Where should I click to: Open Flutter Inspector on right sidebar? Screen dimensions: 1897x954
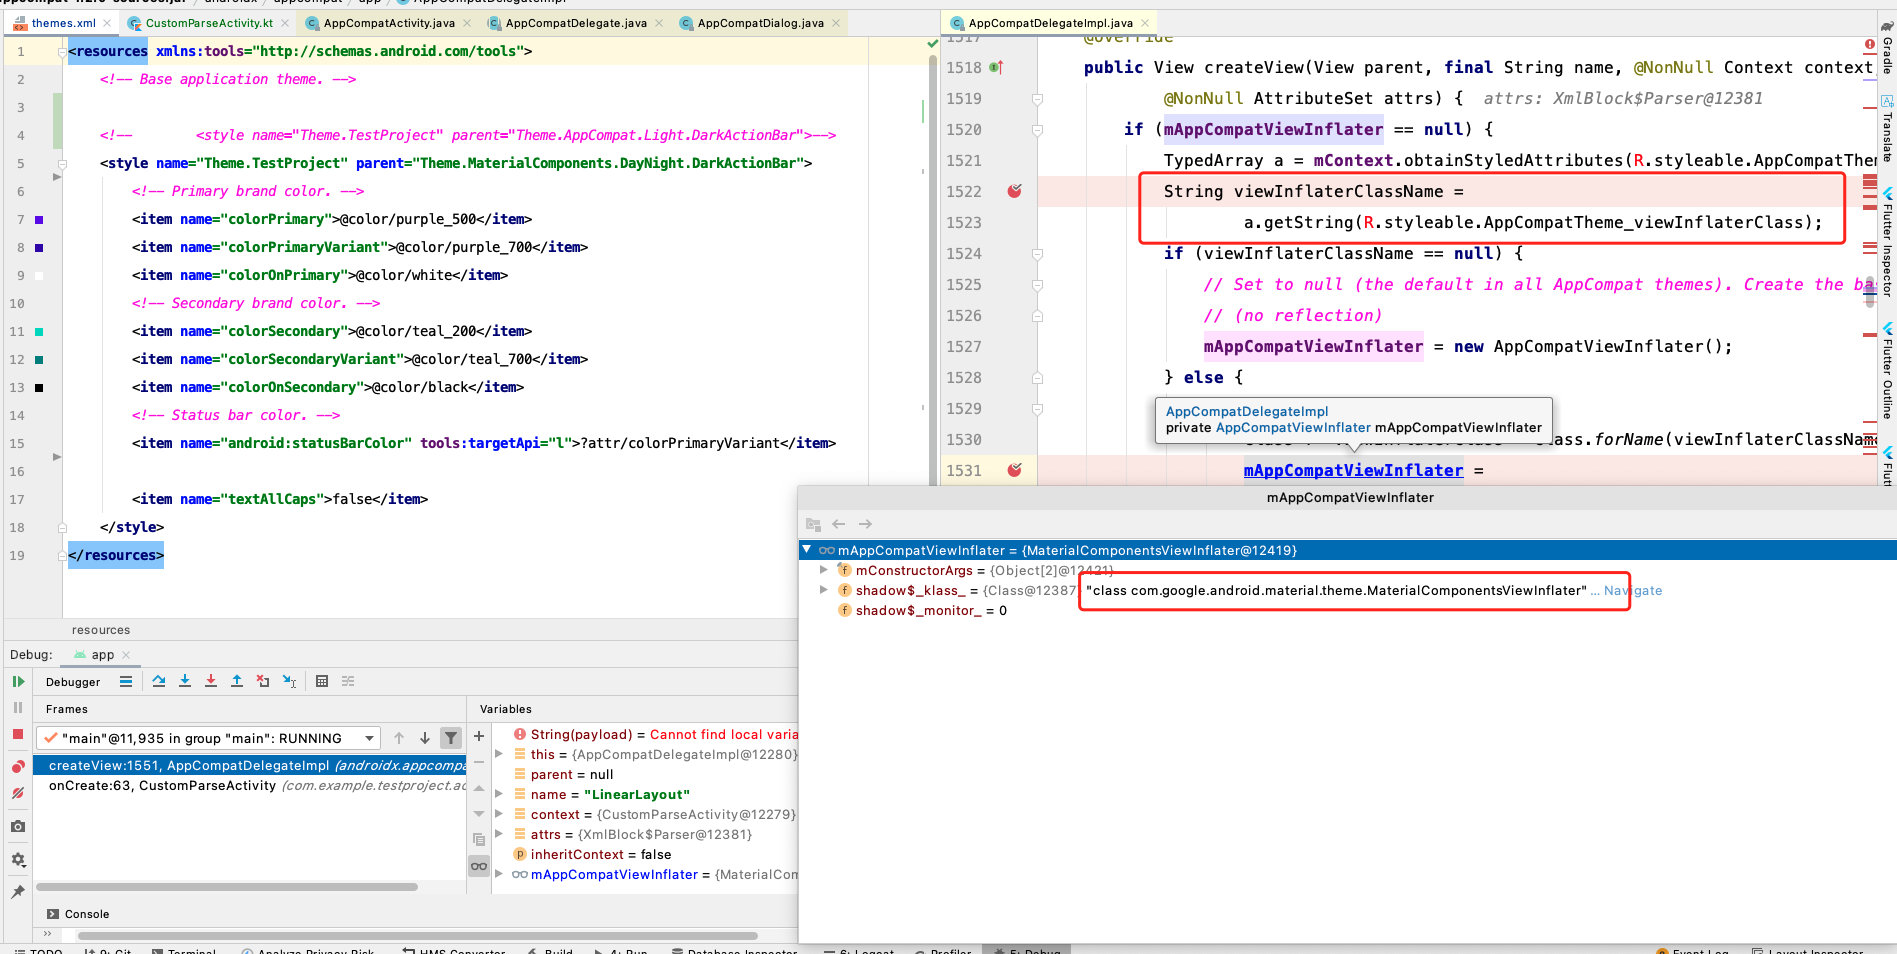(x=1887, y=242)
